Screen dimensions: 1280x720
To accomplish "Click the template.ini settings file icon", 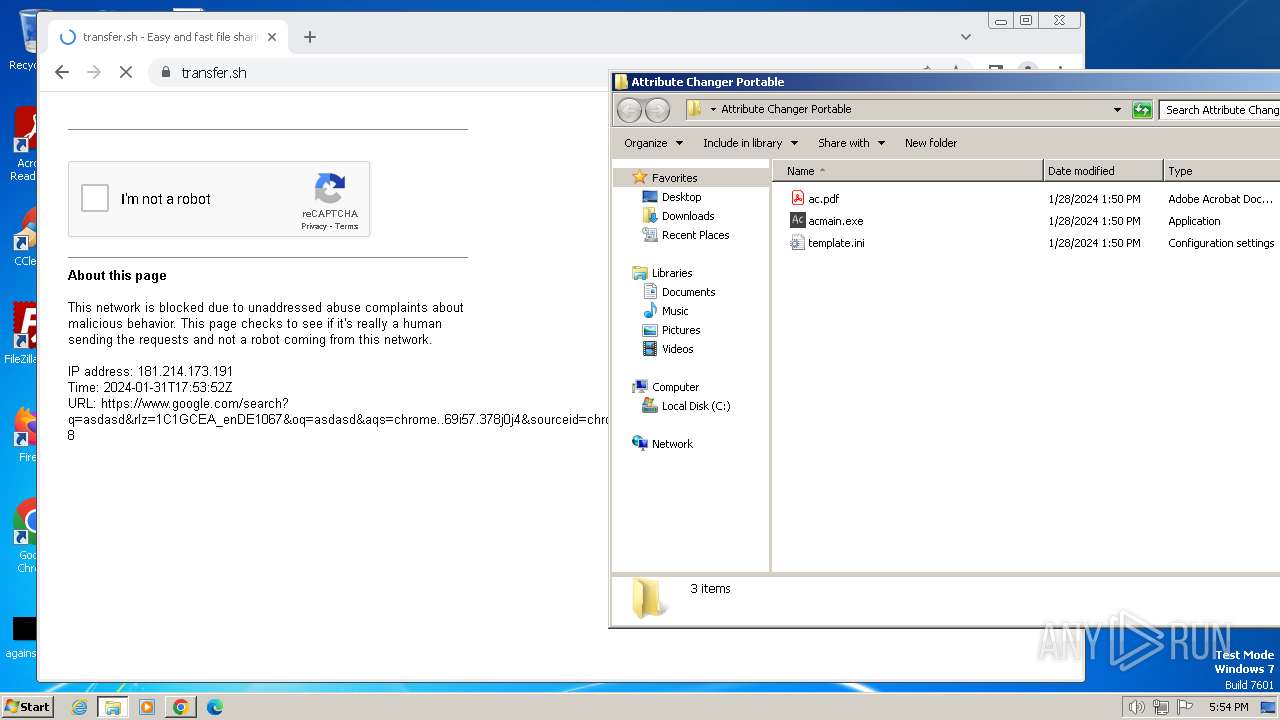I will 797,242.
